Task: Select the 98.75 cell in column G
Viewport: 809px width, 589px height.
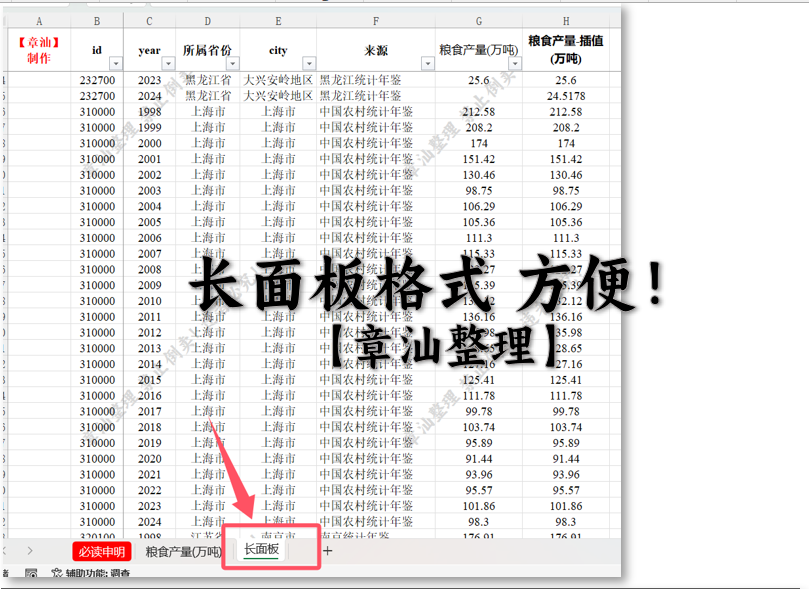Action: click(479, 191)
